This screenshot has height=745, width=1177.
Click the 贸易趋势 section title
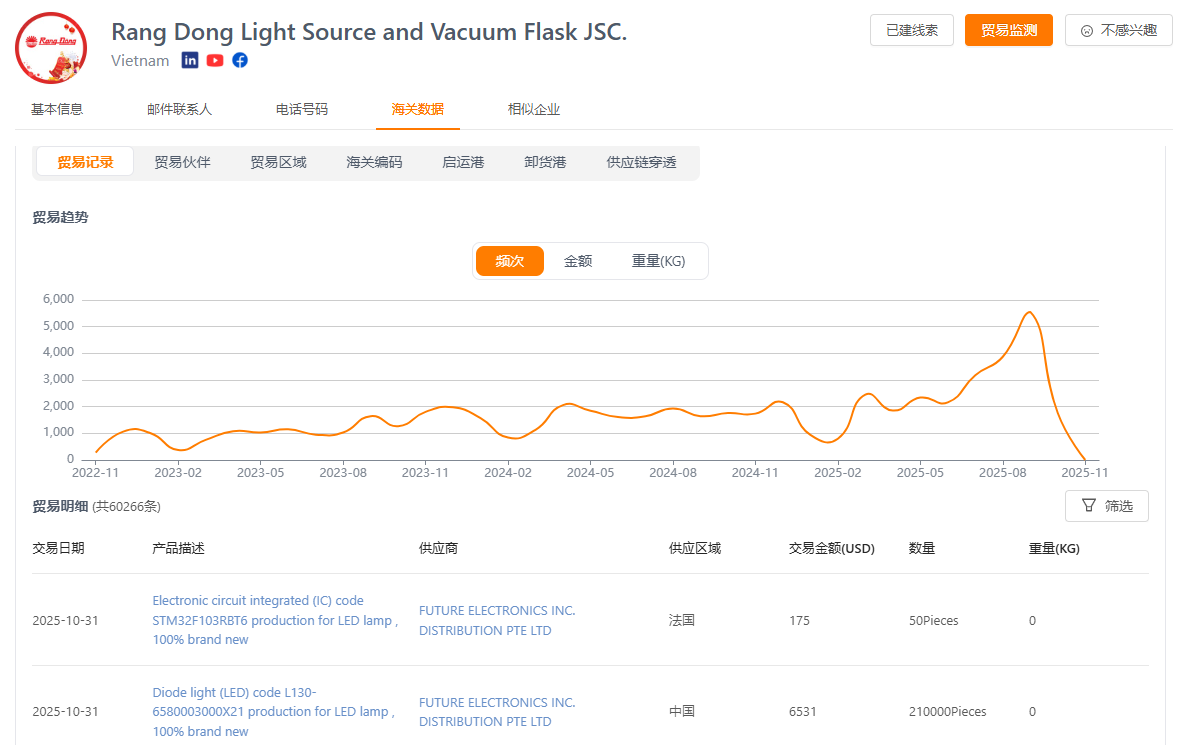60,218
